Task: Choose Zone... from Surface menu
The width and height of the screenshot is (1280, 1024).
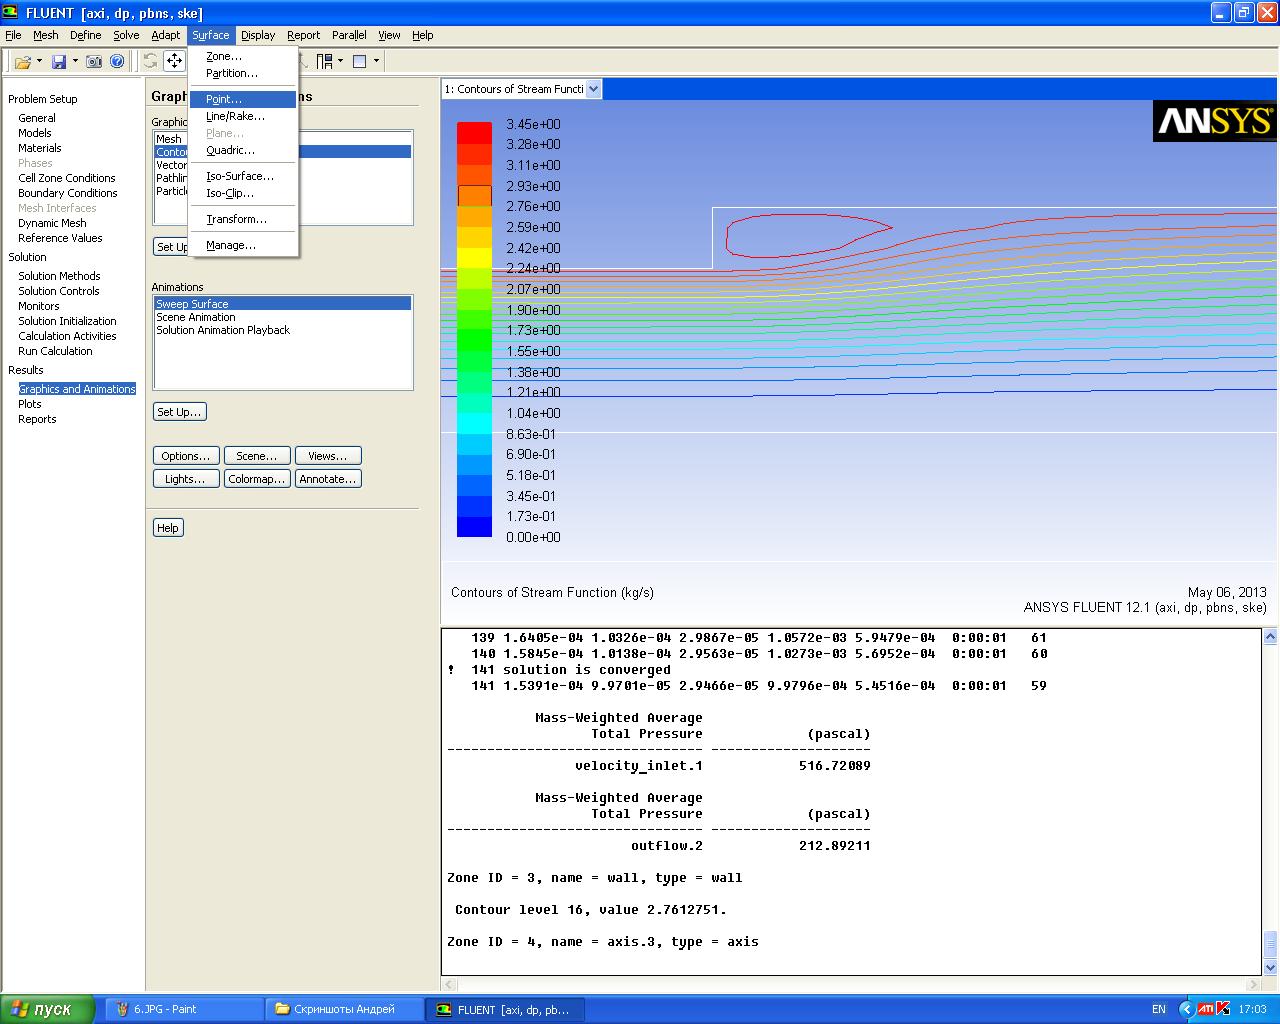Action: tap(243, 57)
